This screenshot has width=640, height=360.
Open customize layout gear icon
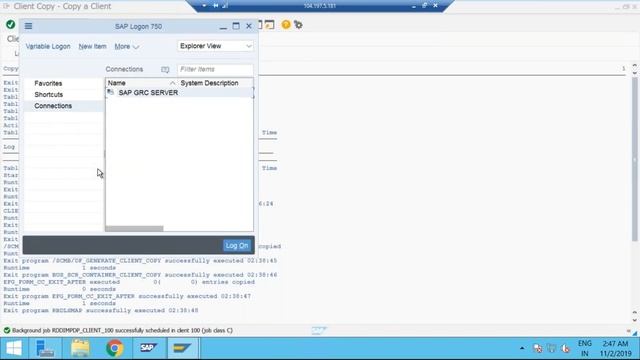tap(298, 25)
